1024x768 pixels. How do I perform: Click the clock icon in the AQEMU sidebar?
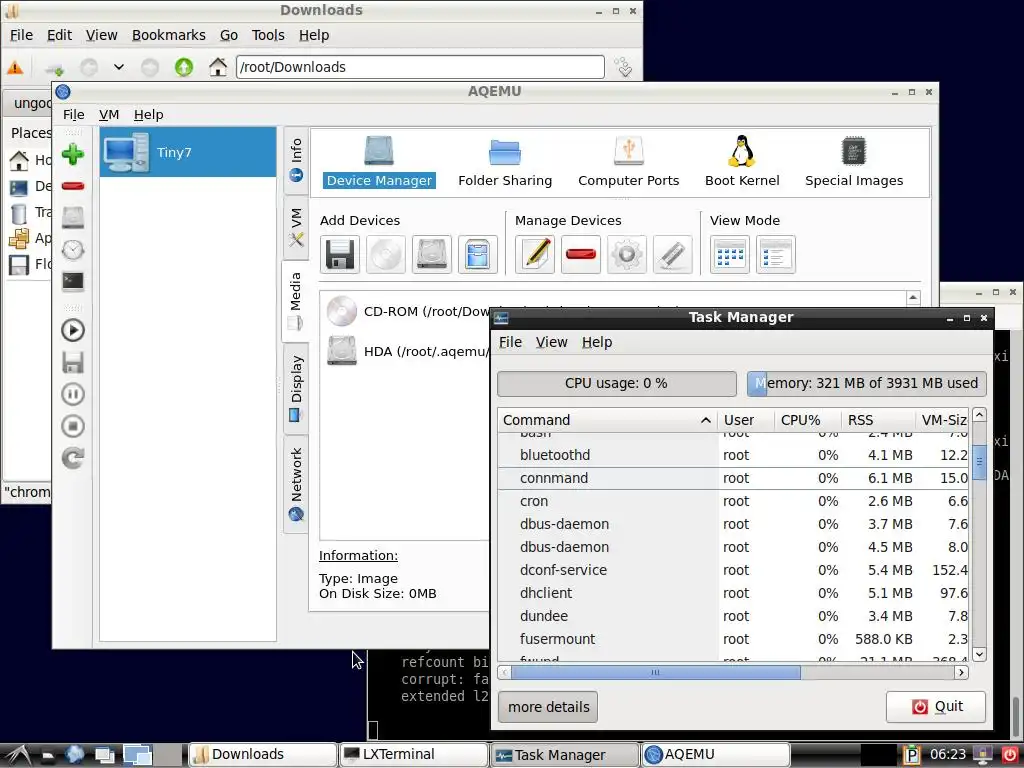coord(72,249)
